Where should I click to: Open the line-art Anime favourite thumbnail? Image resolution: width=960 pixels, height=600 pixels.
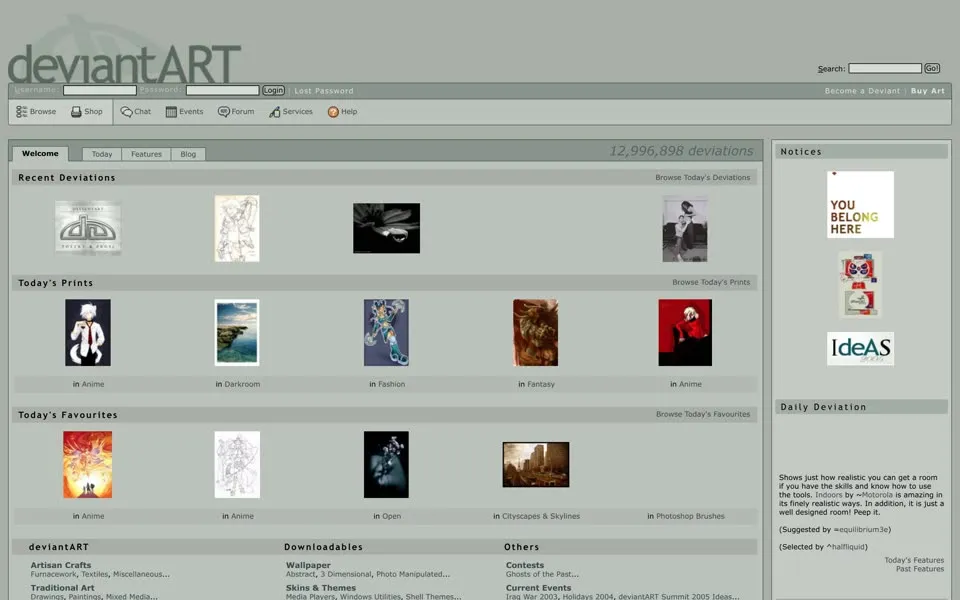[x=237, y=465]
